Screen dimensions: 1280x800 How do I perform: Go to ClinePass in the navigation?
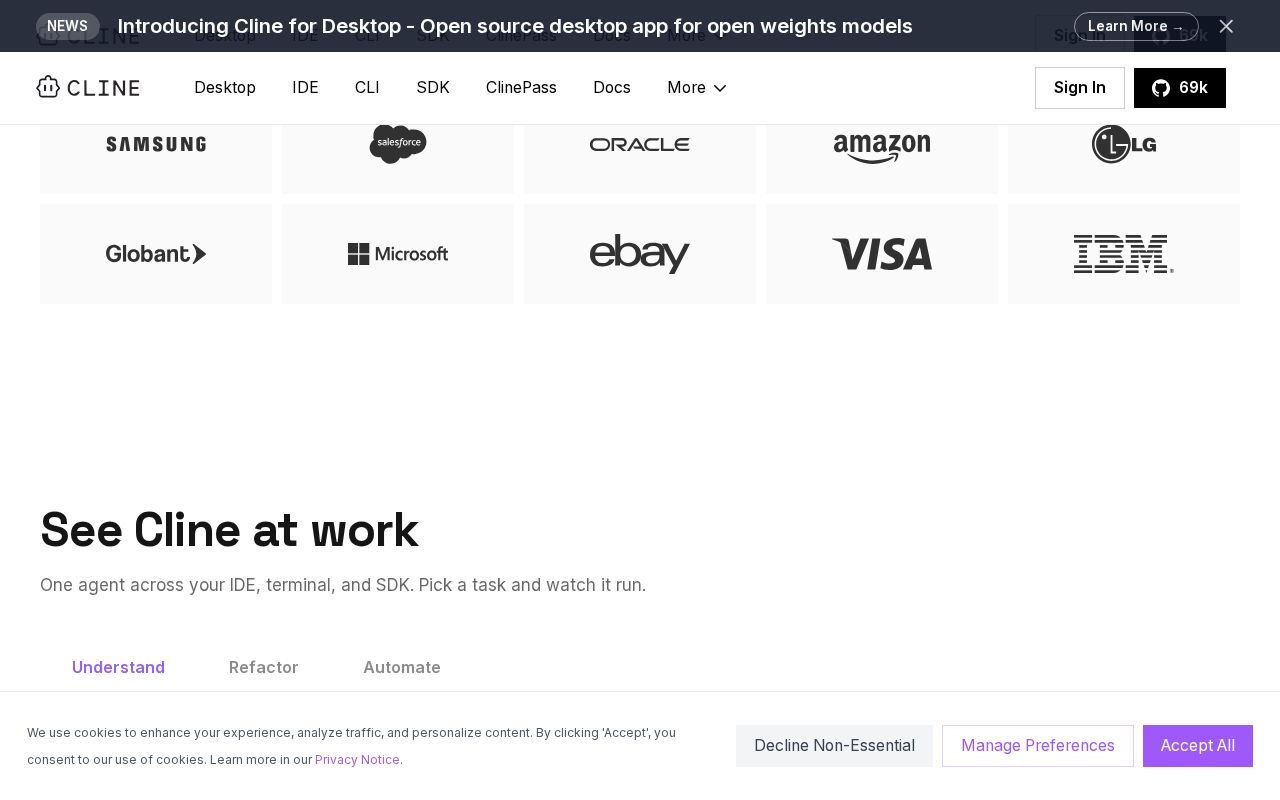coord(521,88)
